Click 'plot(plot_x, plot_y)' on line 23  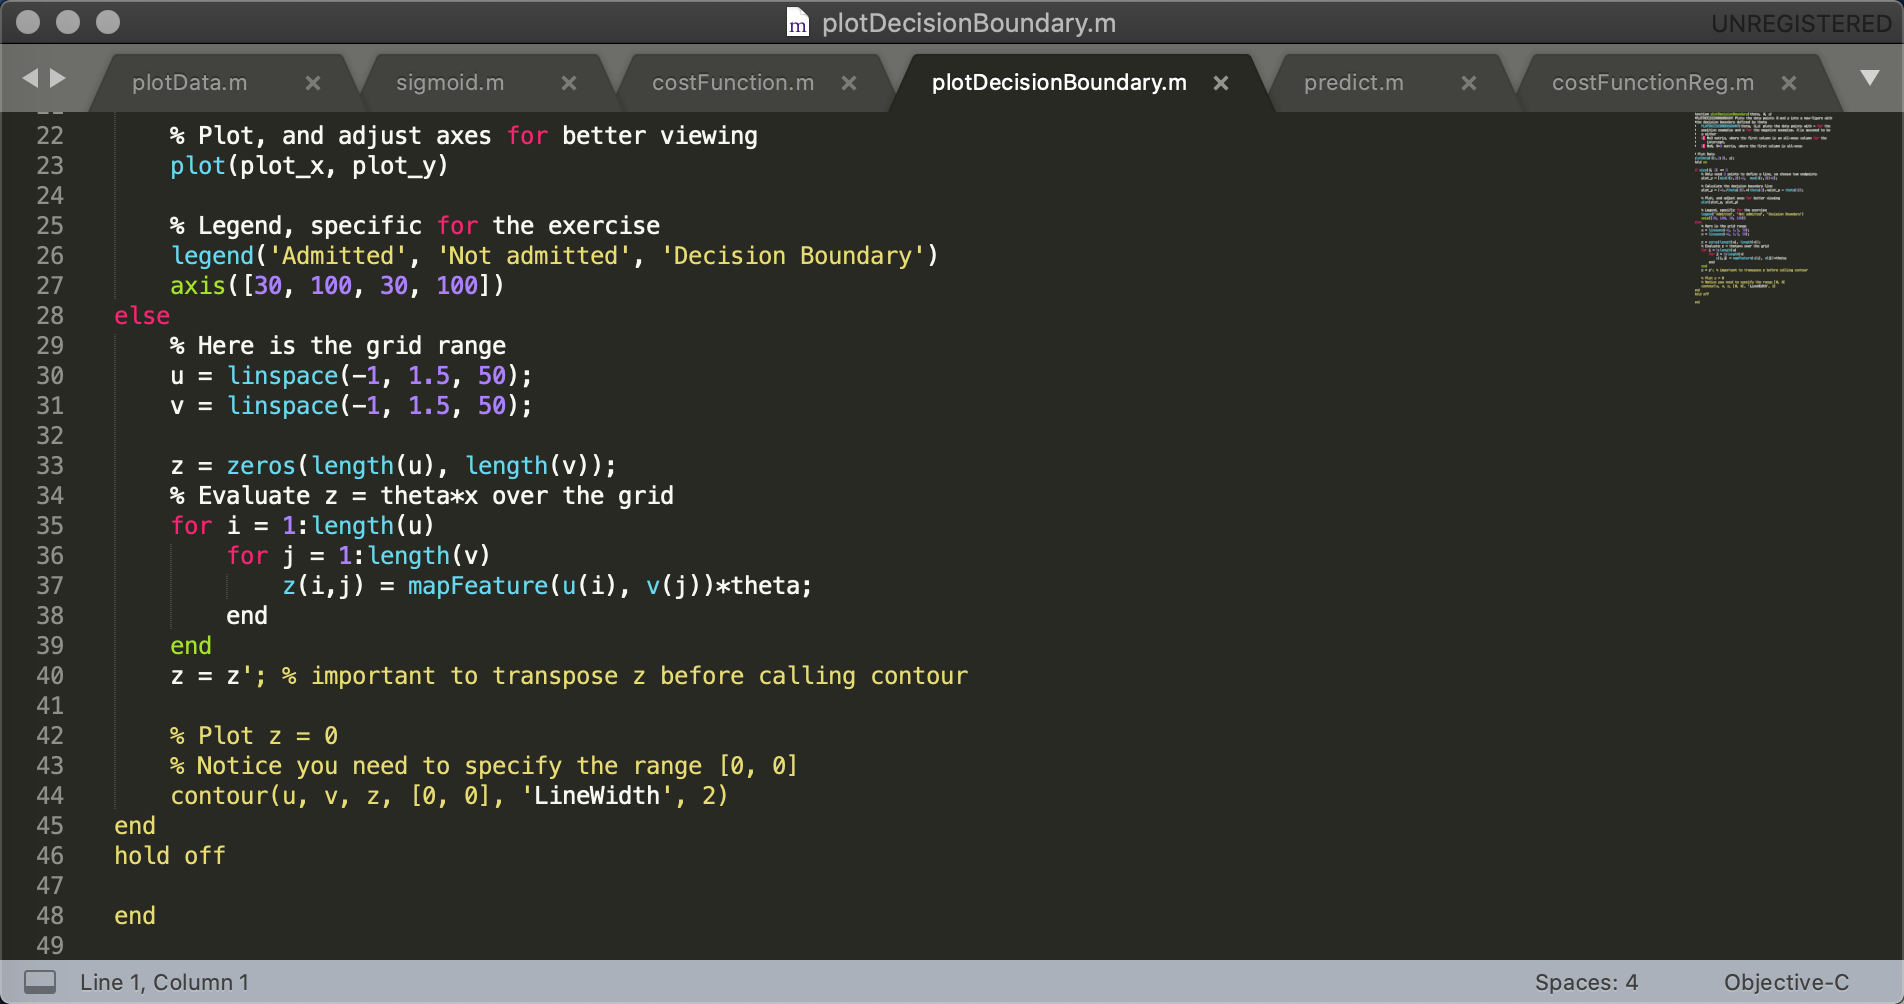pos(309,166)
